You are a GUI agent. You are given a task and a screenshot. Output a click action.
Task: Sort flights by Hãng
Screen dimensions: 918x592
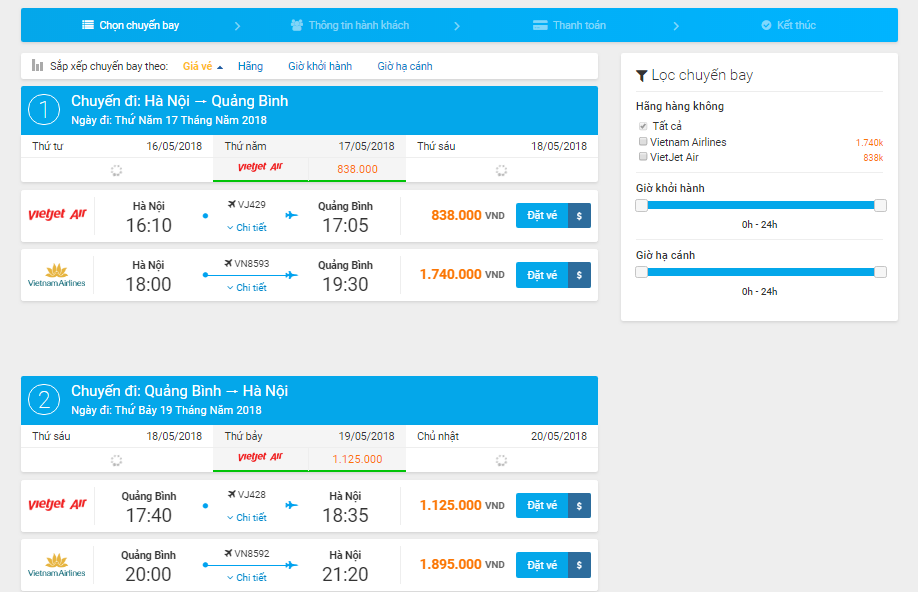pyautogui.click(x=251, y=66)
